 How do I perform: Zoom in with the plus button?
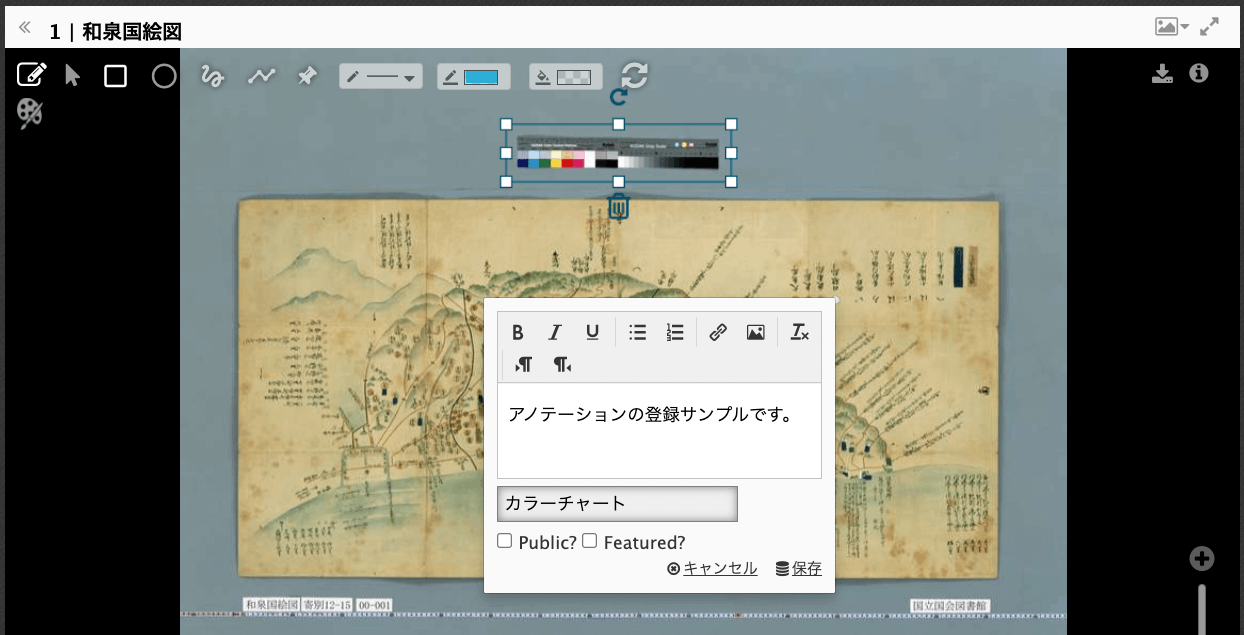pyautogui.click(x=1202, y=559)
